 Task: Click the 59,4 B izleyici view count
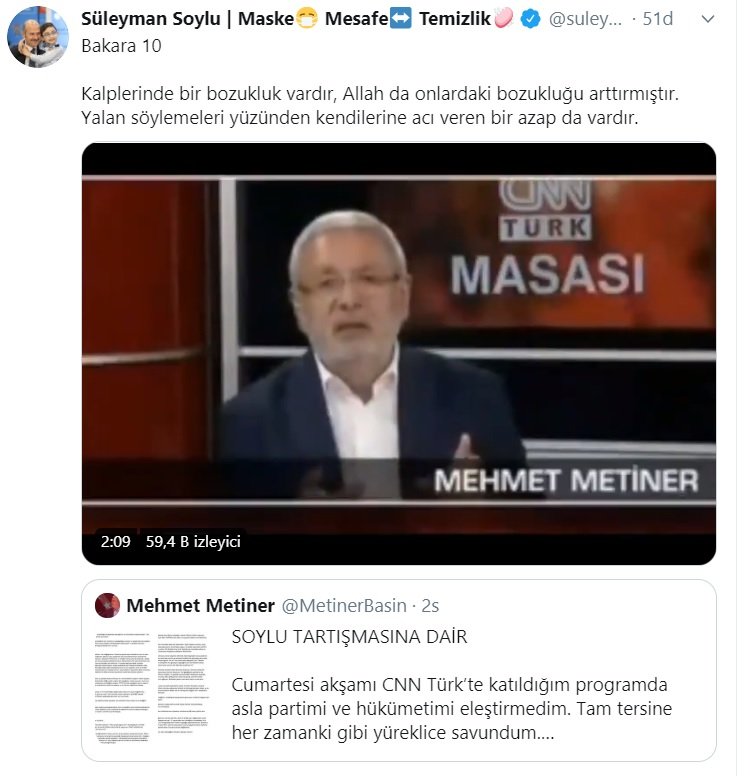pyautogui.click(x=193, y=541)
